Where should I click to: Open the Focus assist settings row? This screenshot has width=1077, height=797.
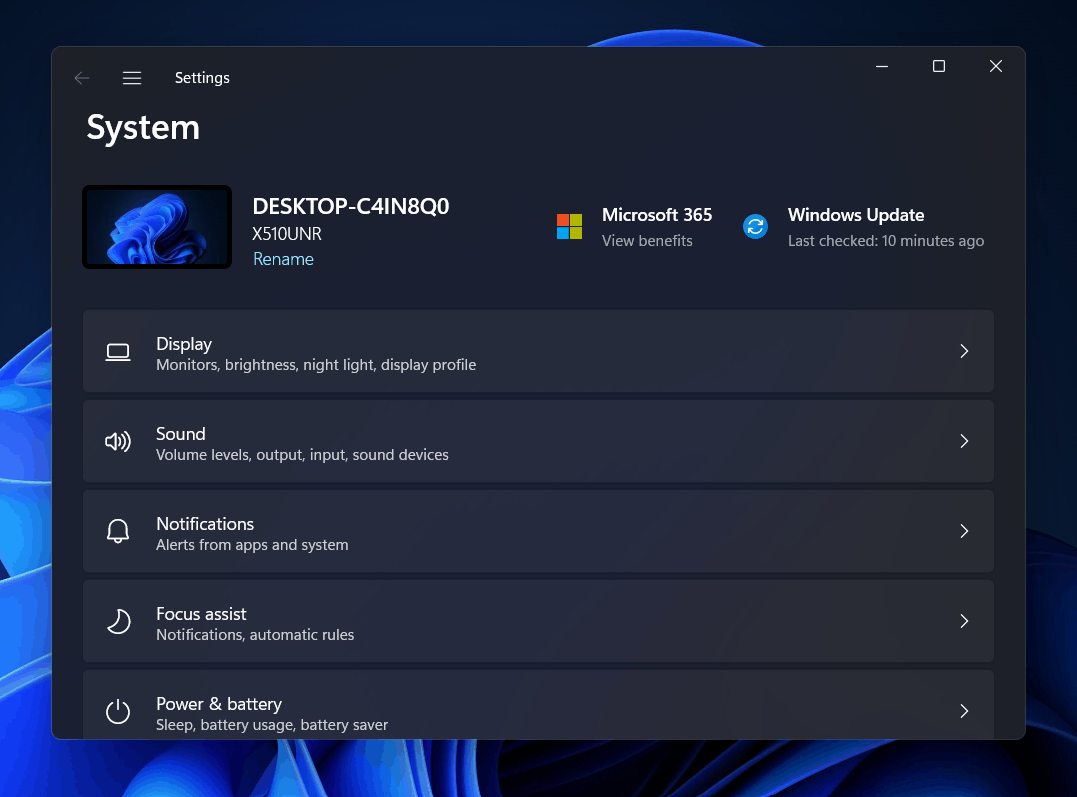tap(538, 621)
